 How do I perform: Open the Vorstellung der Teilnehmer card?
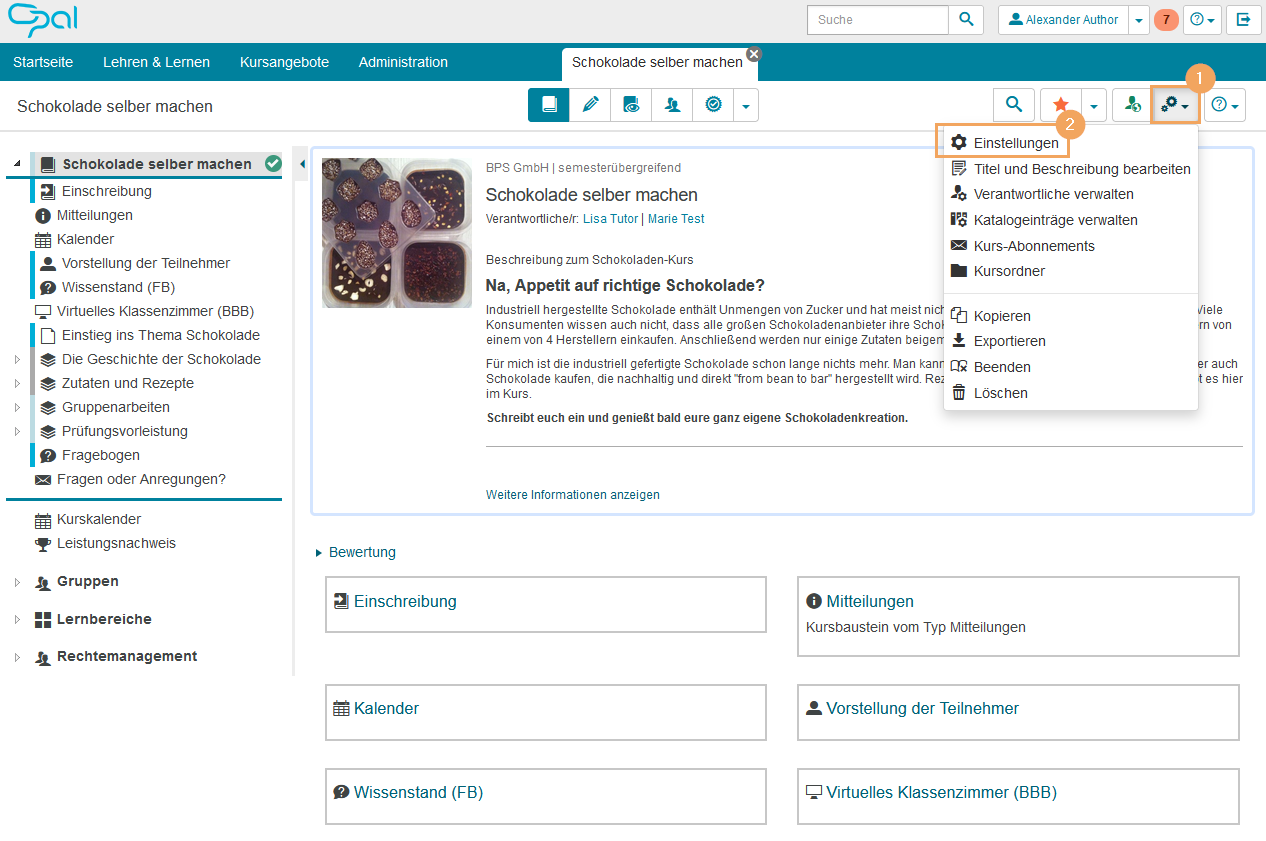[922, 708]
